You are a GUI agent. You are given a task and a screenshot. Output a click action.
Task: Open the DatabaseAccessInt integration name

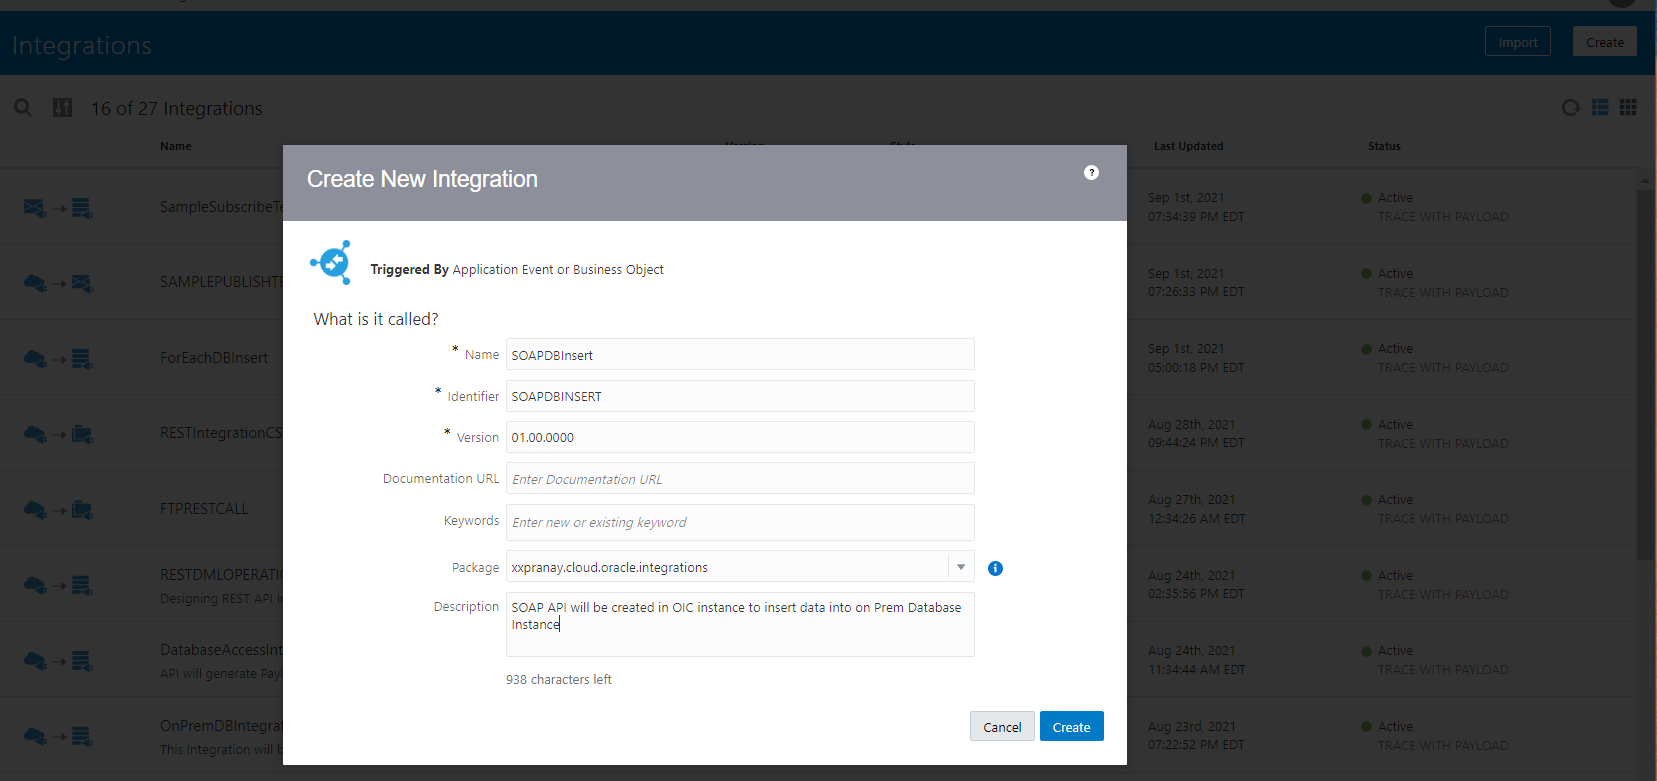point(221,650)
